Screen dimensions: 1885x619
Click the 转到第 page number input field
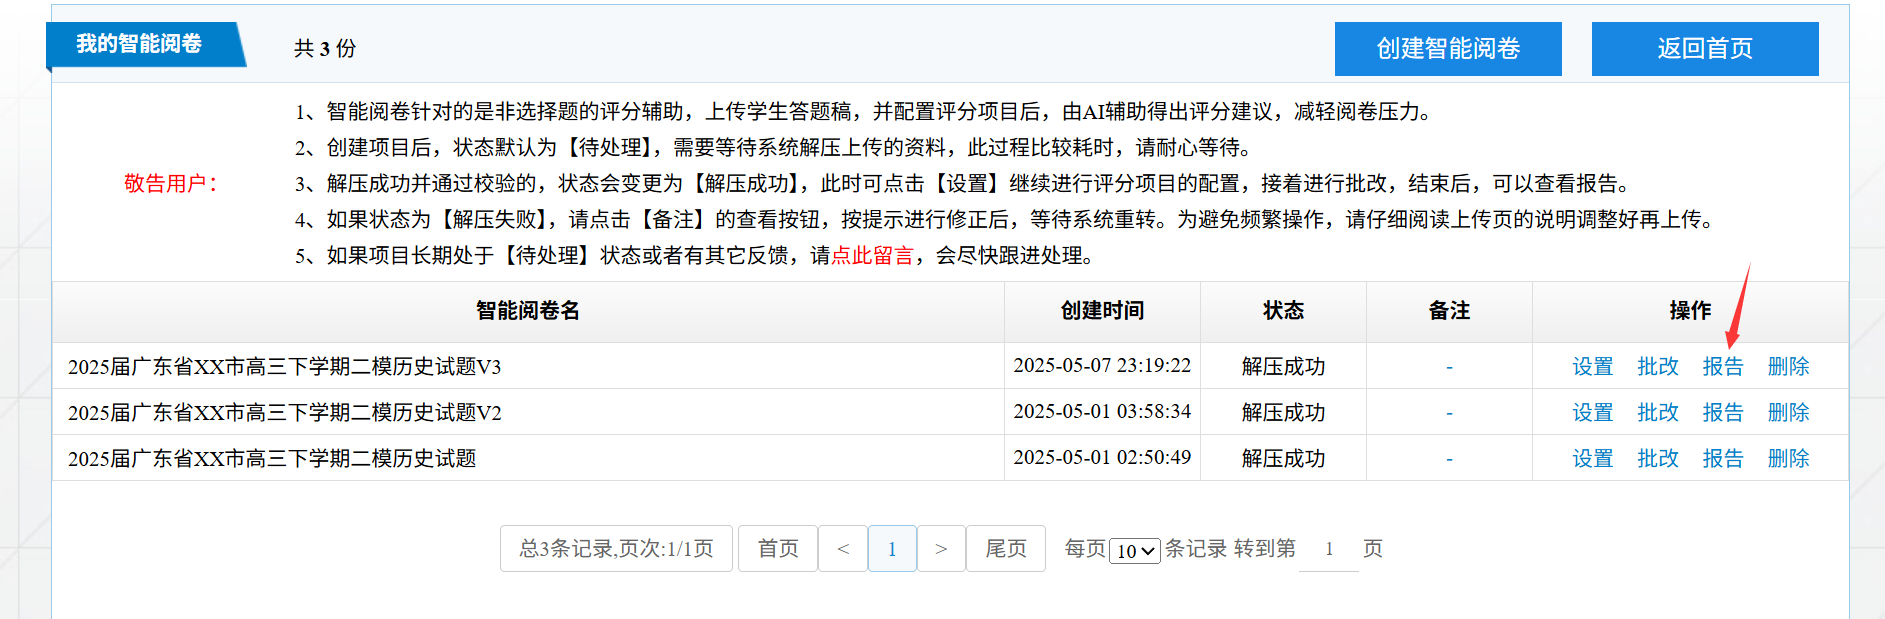pos(1328,549)
